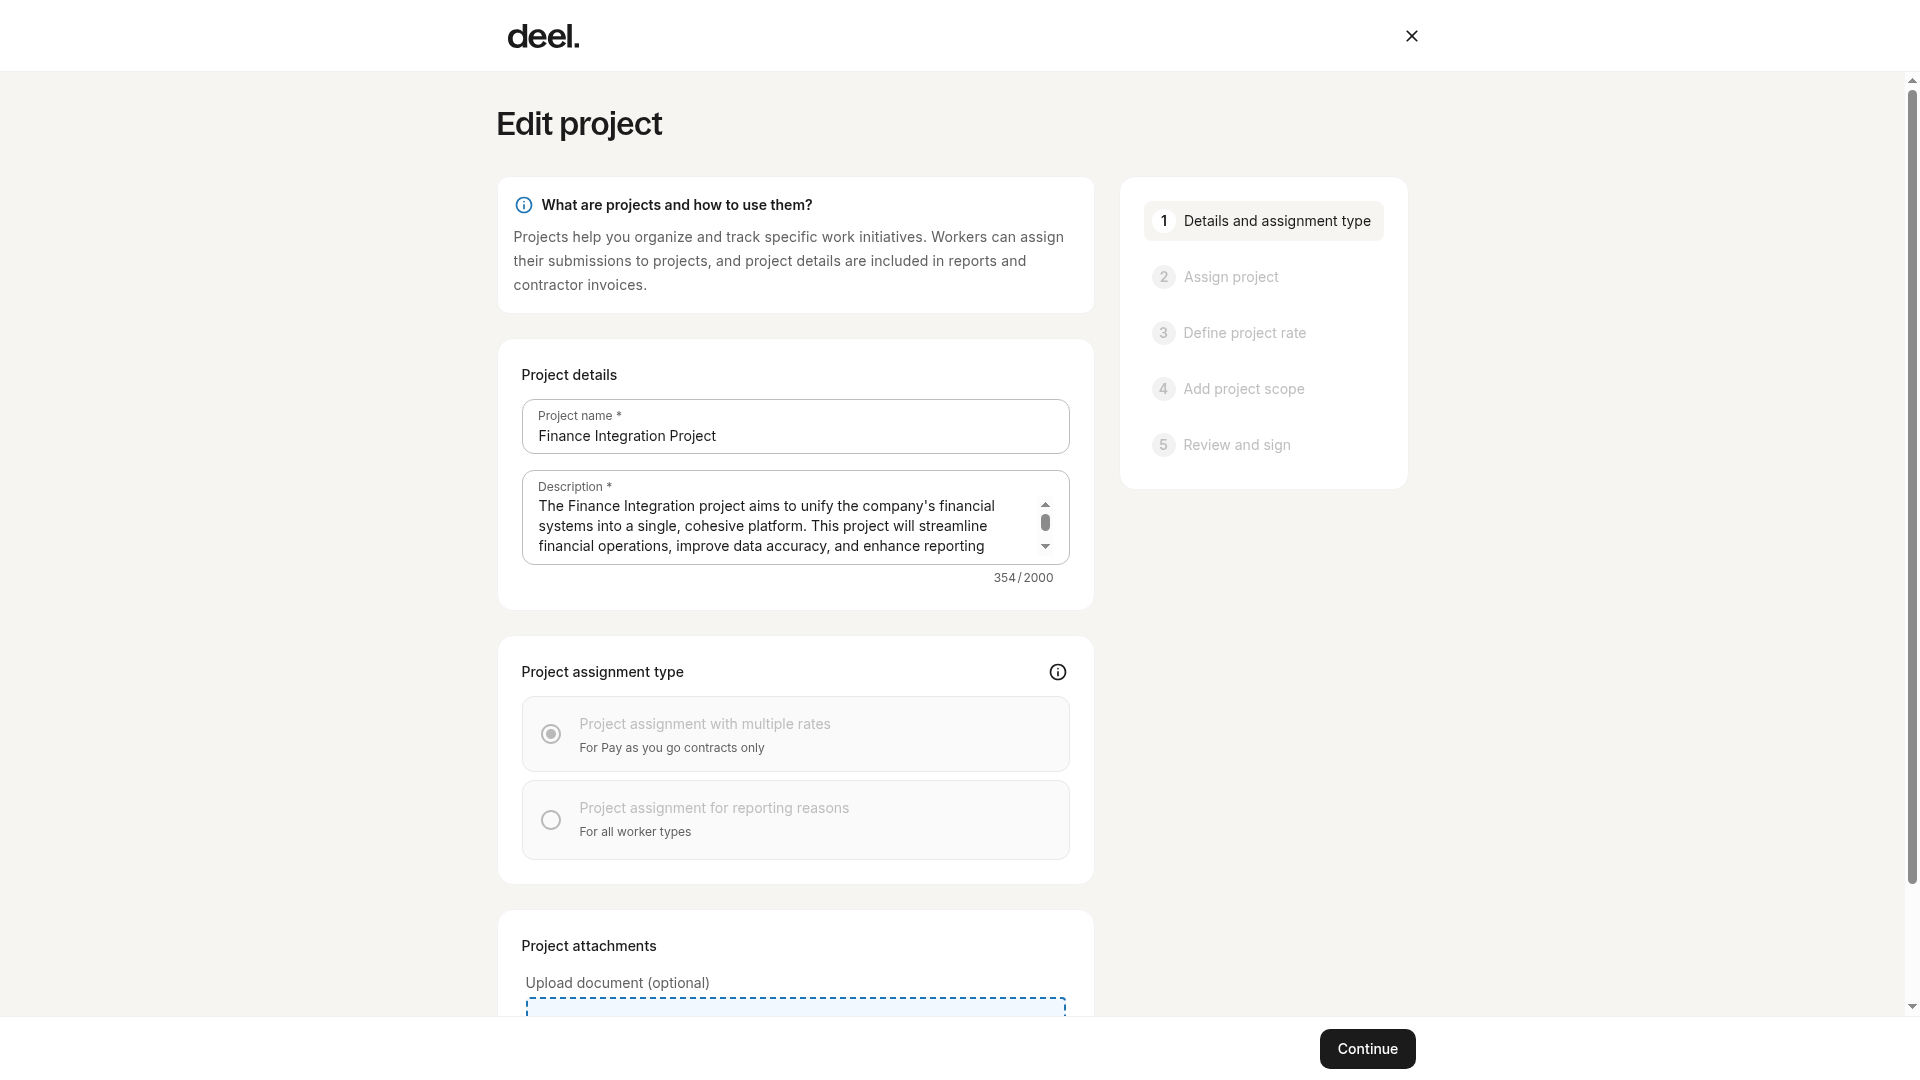The width and height of the screenshot is (1920, 1080).
Task: Click the Project name input field
Action: [x=795, y=427]
